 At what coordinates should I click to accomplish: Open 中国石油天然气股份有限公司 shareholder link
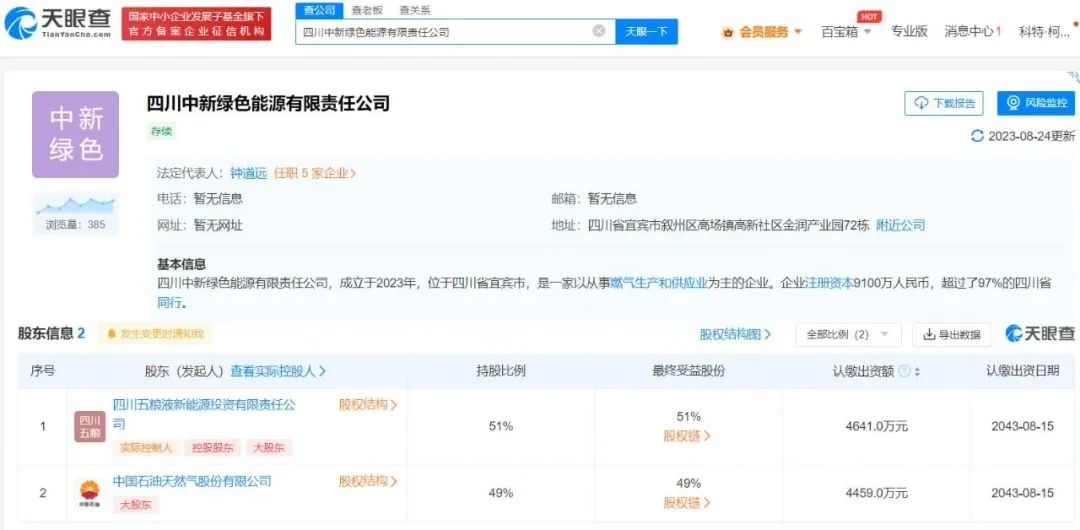coord(192,480)
